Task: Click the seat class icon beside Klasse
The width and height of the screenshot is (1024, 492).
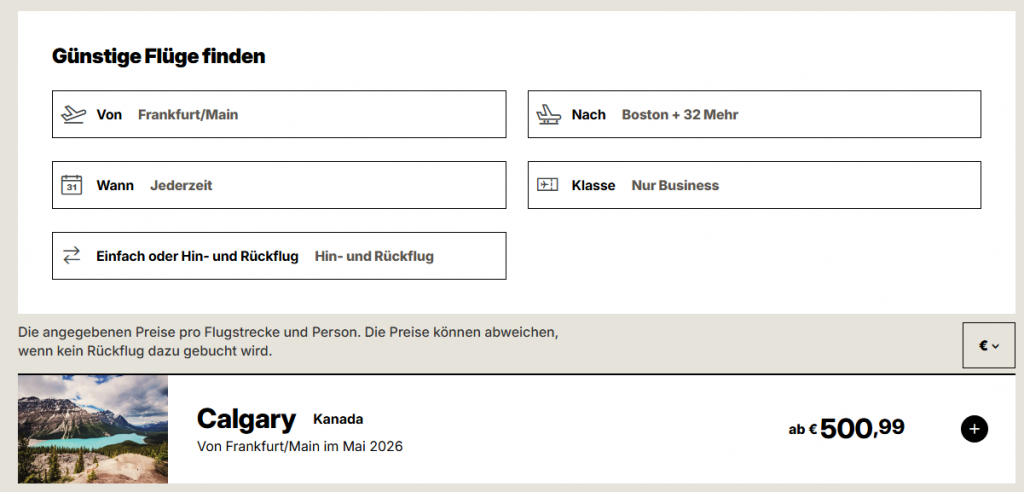Action: pos(548,185)
